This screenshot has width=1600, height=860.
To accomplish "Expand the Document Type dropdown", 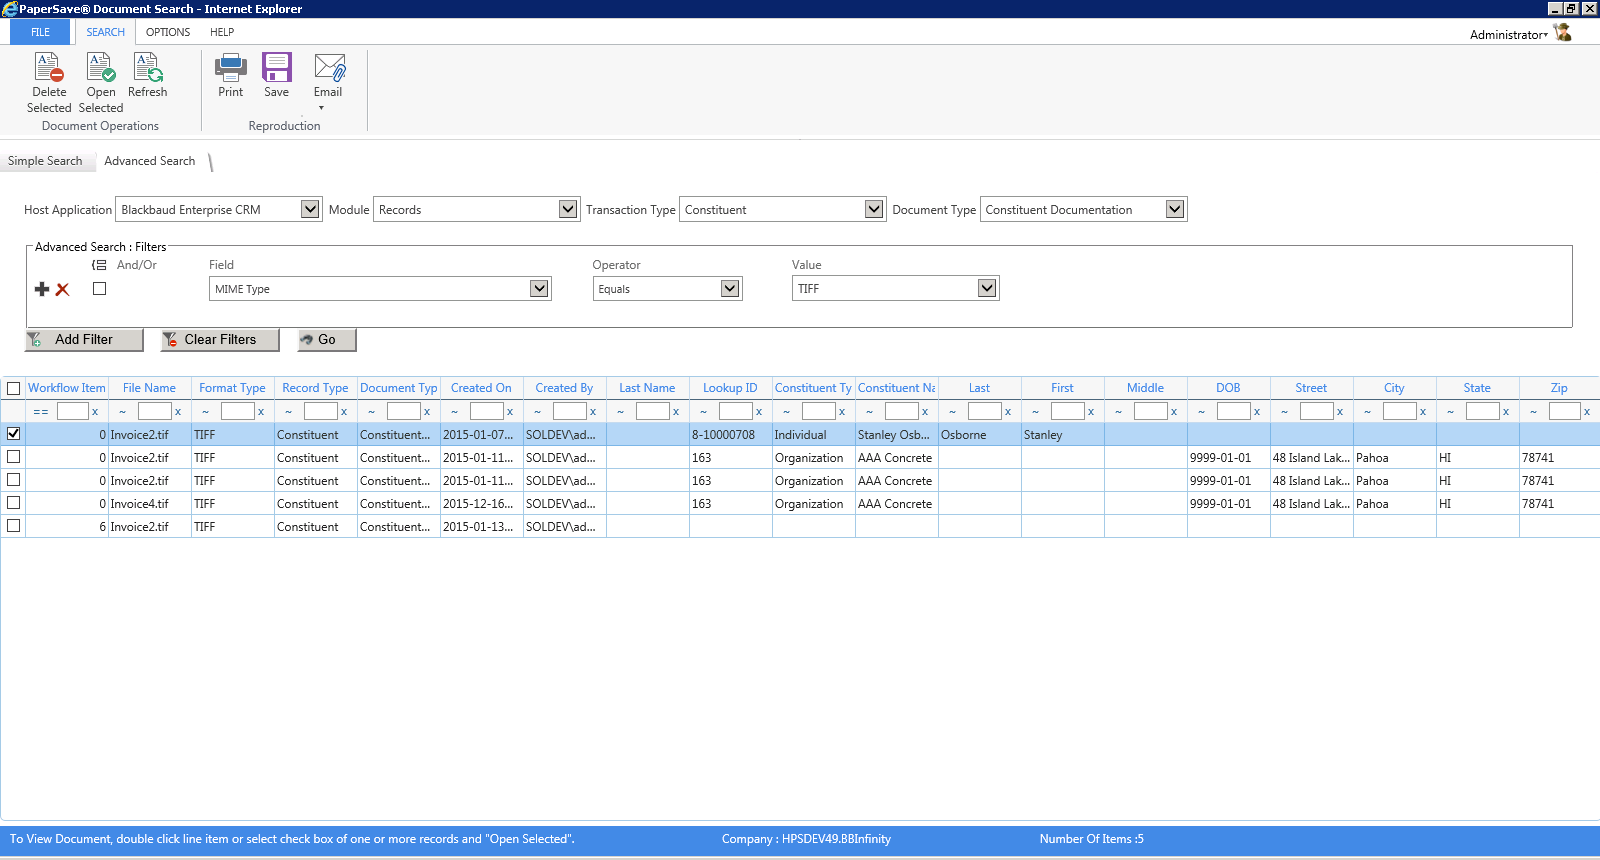I will [x=1175, y=209].
